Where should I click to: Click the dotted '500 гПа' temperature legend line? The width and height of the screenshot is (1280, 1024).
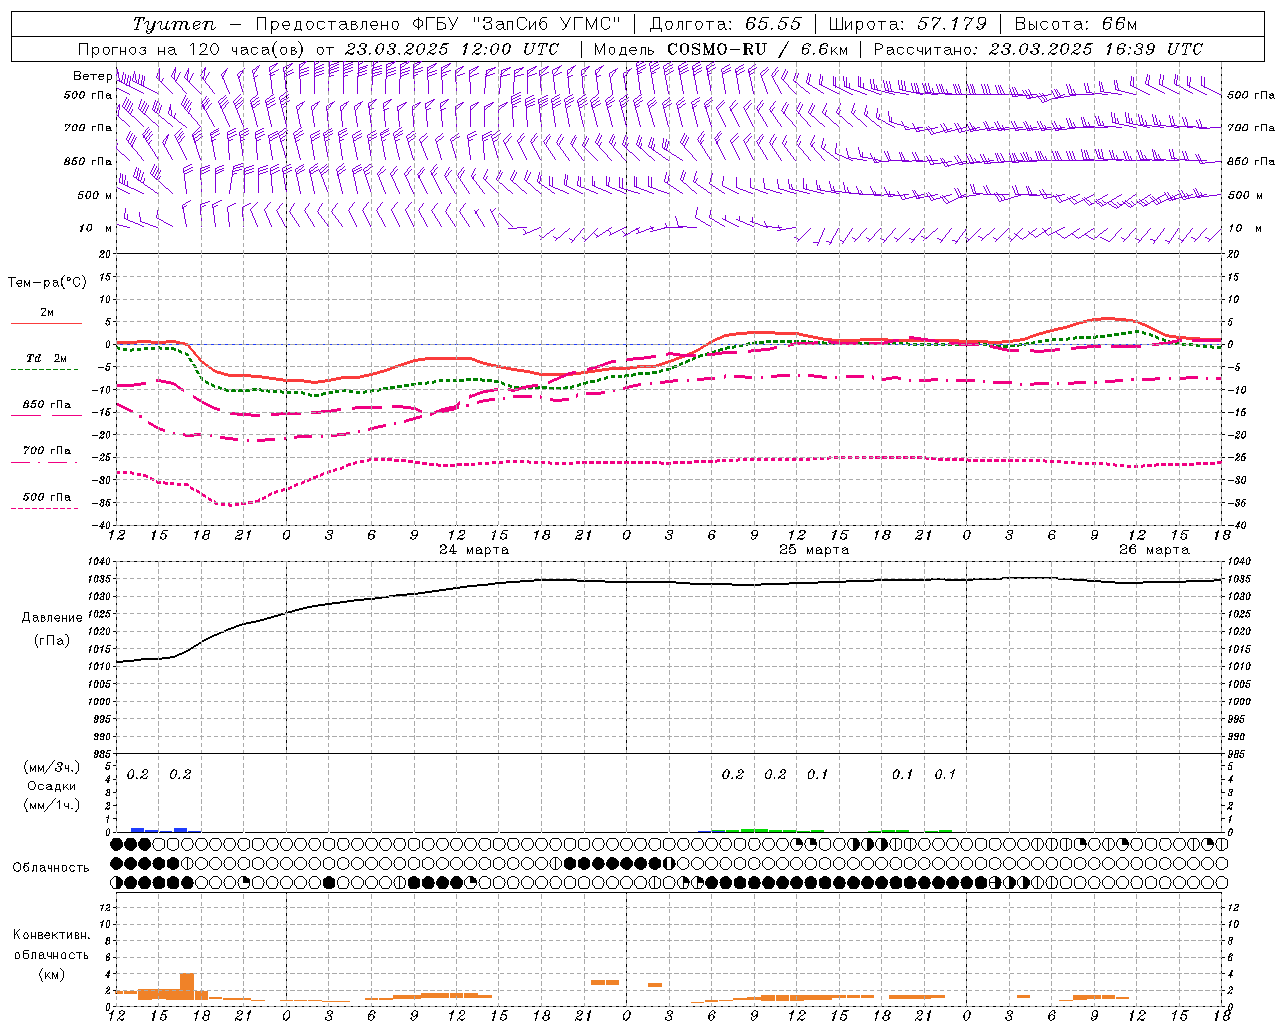[x=45, y=509]
